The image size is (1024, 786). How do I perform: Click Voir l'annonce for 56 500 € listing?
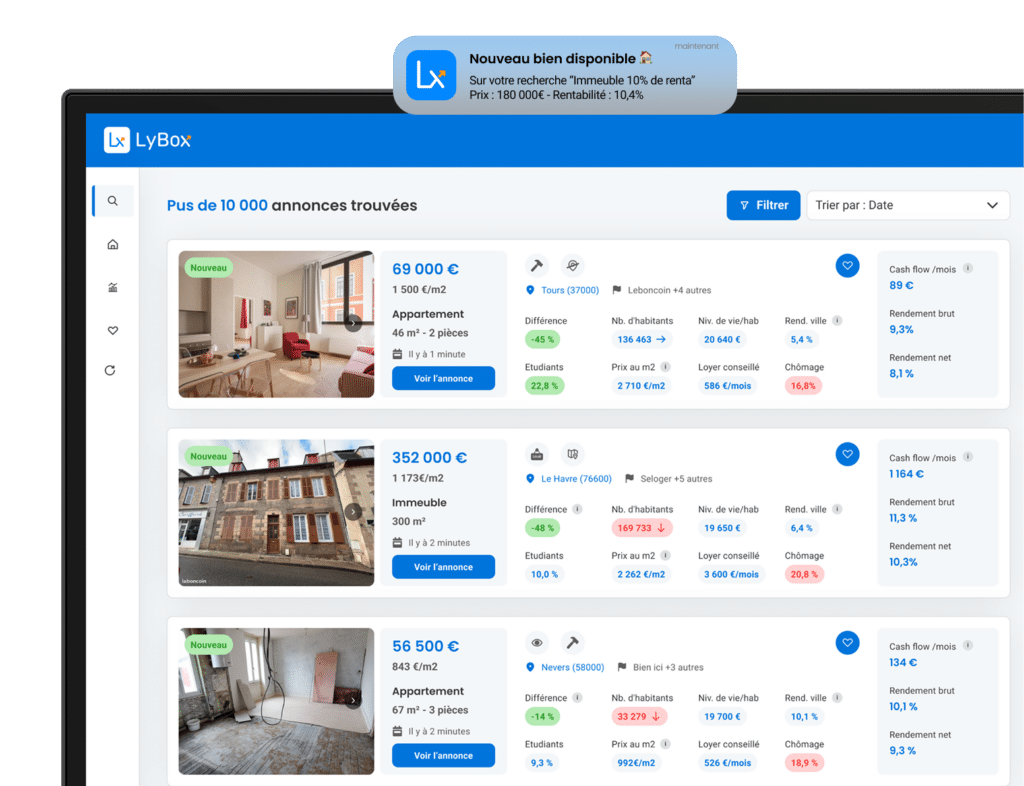[443, 756]
